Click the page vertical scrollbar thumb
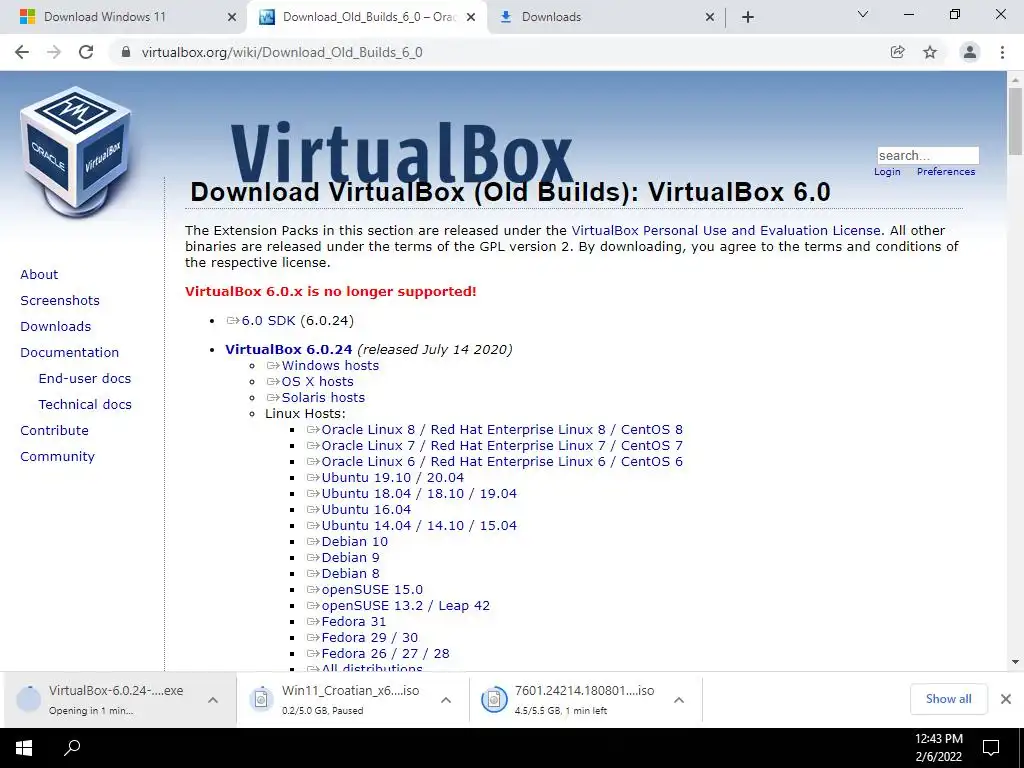 [x=1015, y=121]
